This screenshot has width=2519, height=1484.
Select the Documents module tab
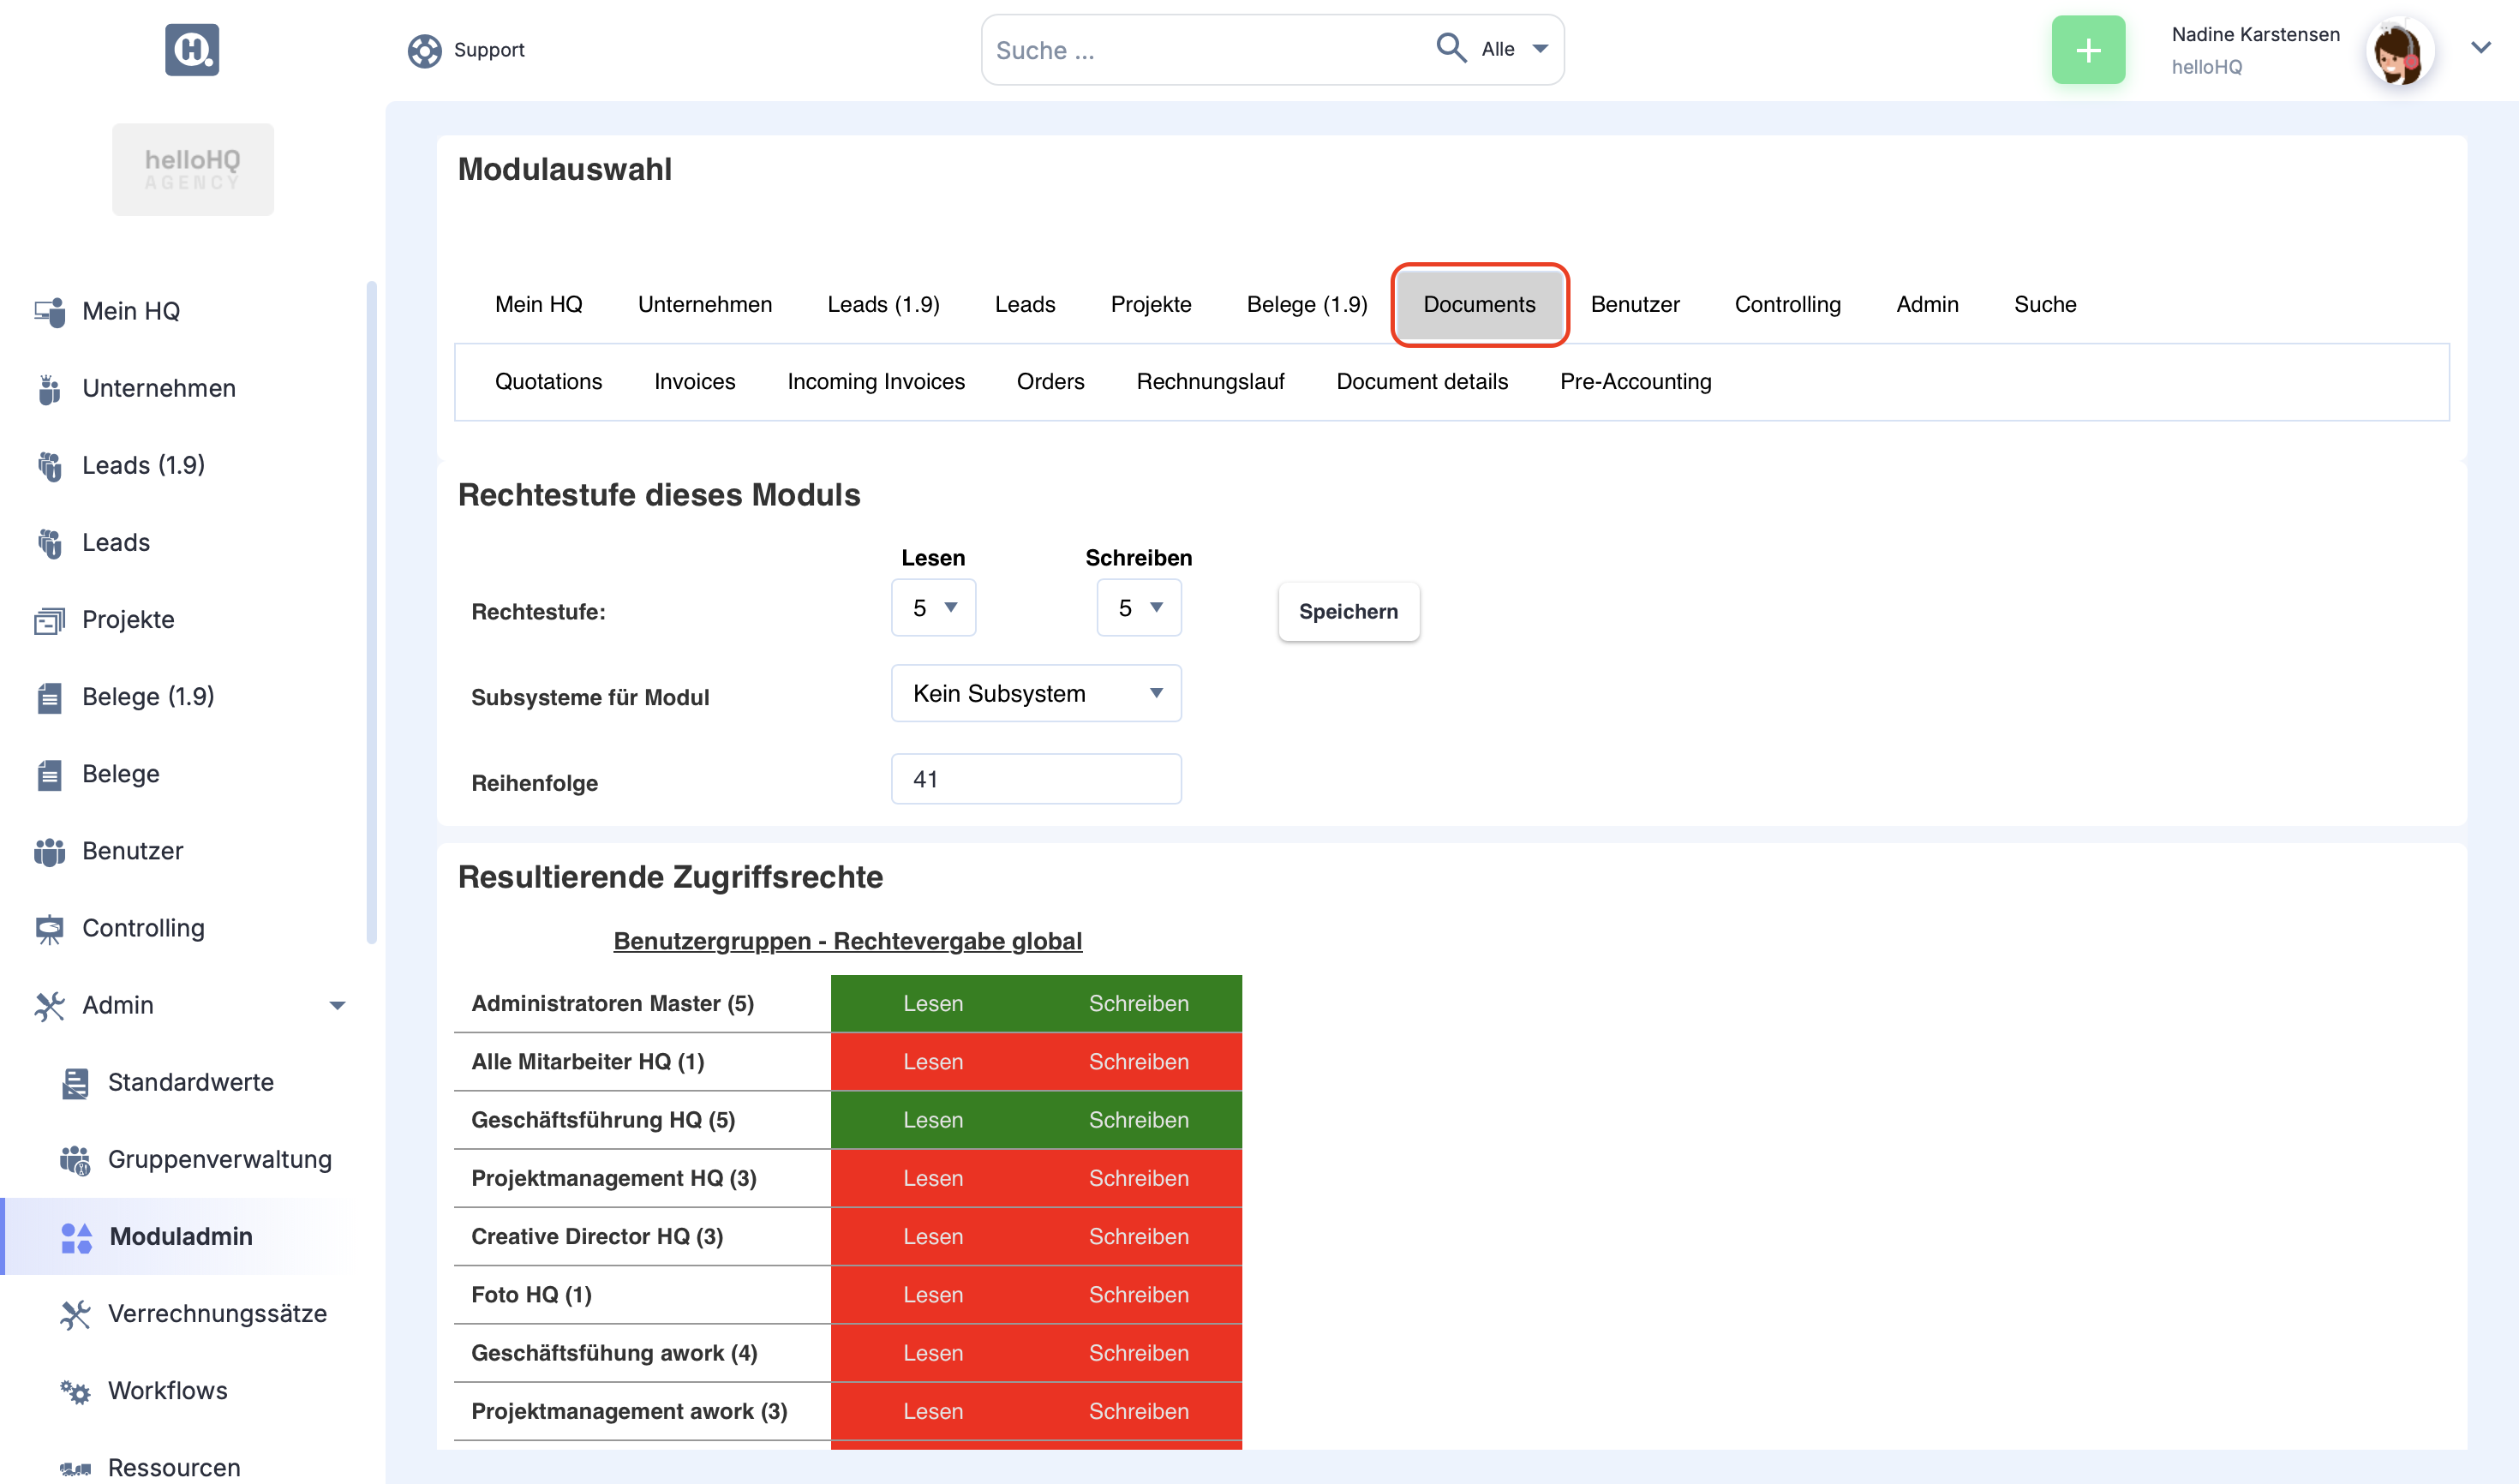[x=1479, y=304]
